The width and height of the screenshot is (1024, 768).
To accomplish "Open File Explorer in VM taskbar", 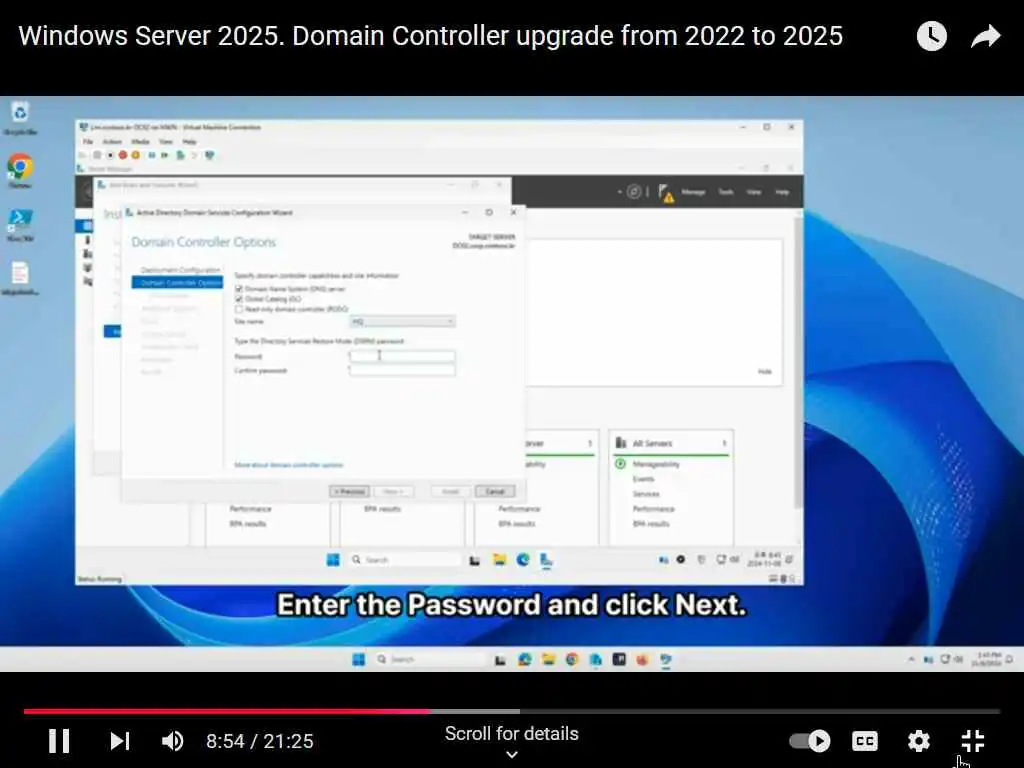I will (500, 560).
